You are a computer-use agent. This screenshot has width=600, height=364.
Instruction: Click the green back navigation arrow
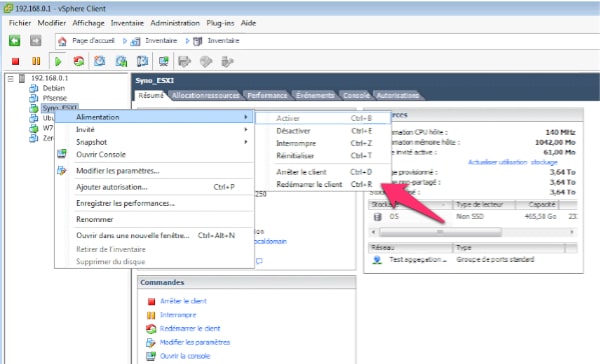coord(15,41)
